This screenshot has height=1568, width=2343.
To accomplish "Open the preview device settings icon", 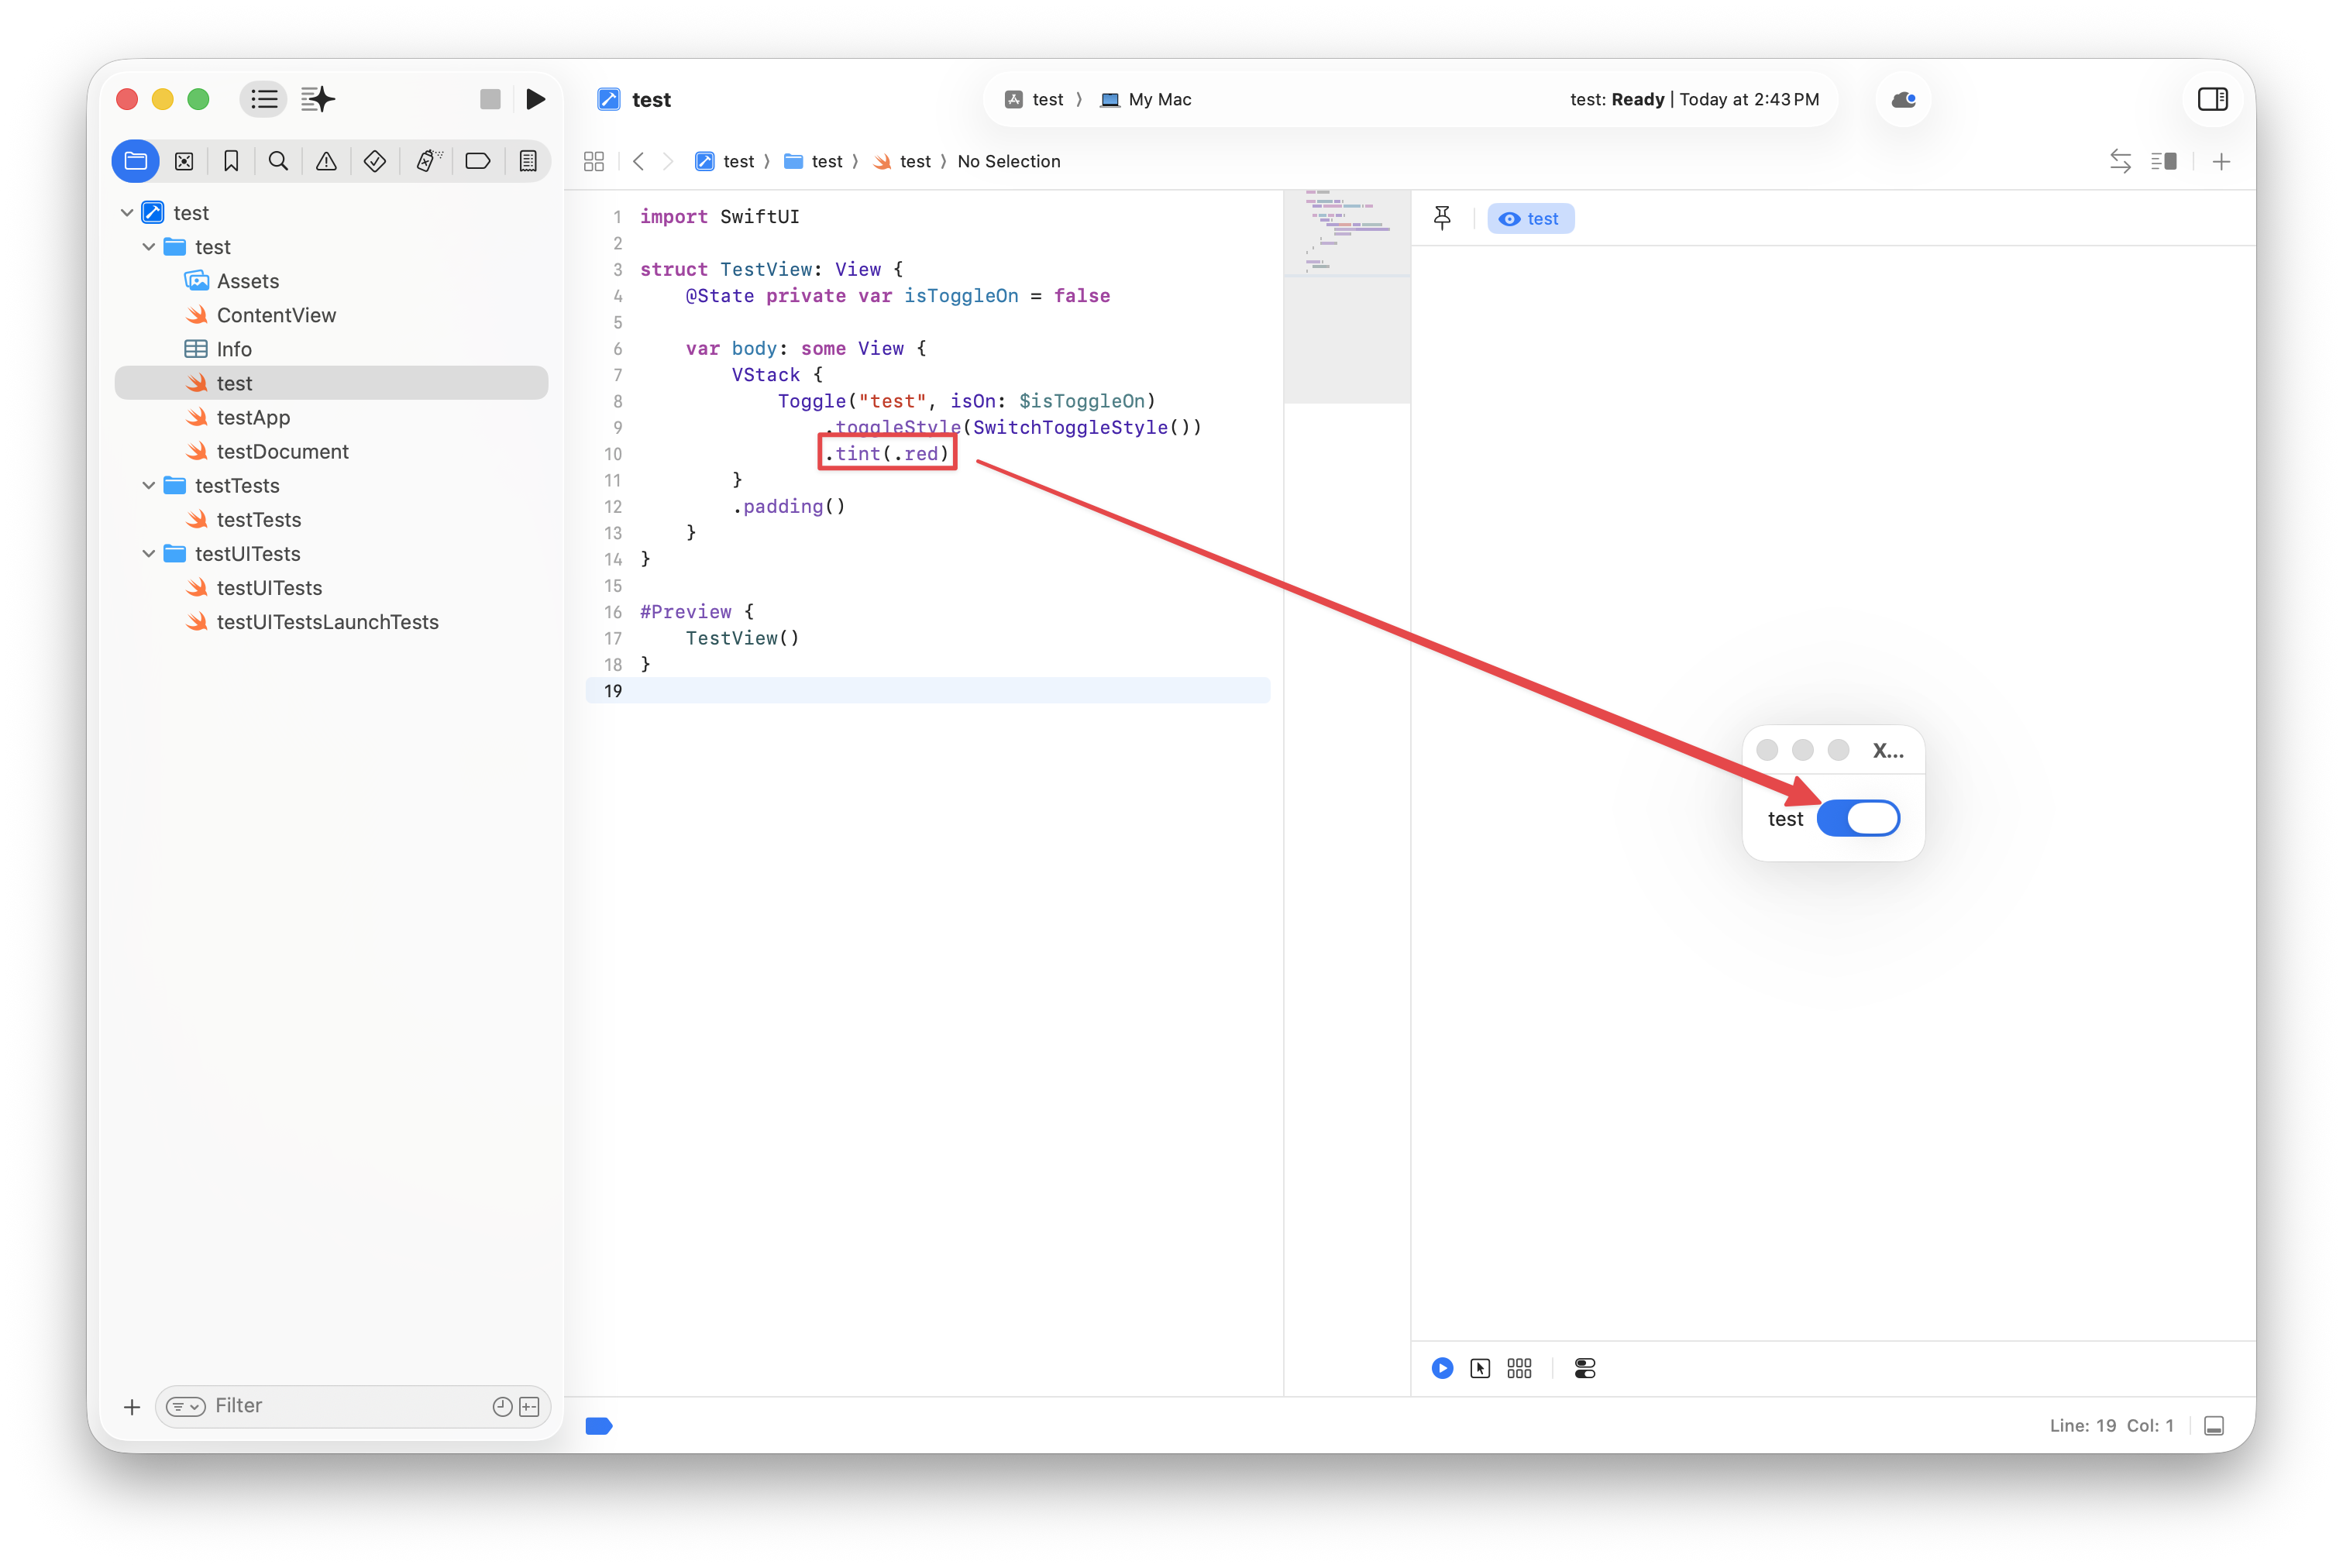I will click(x=1584, y=1368).
